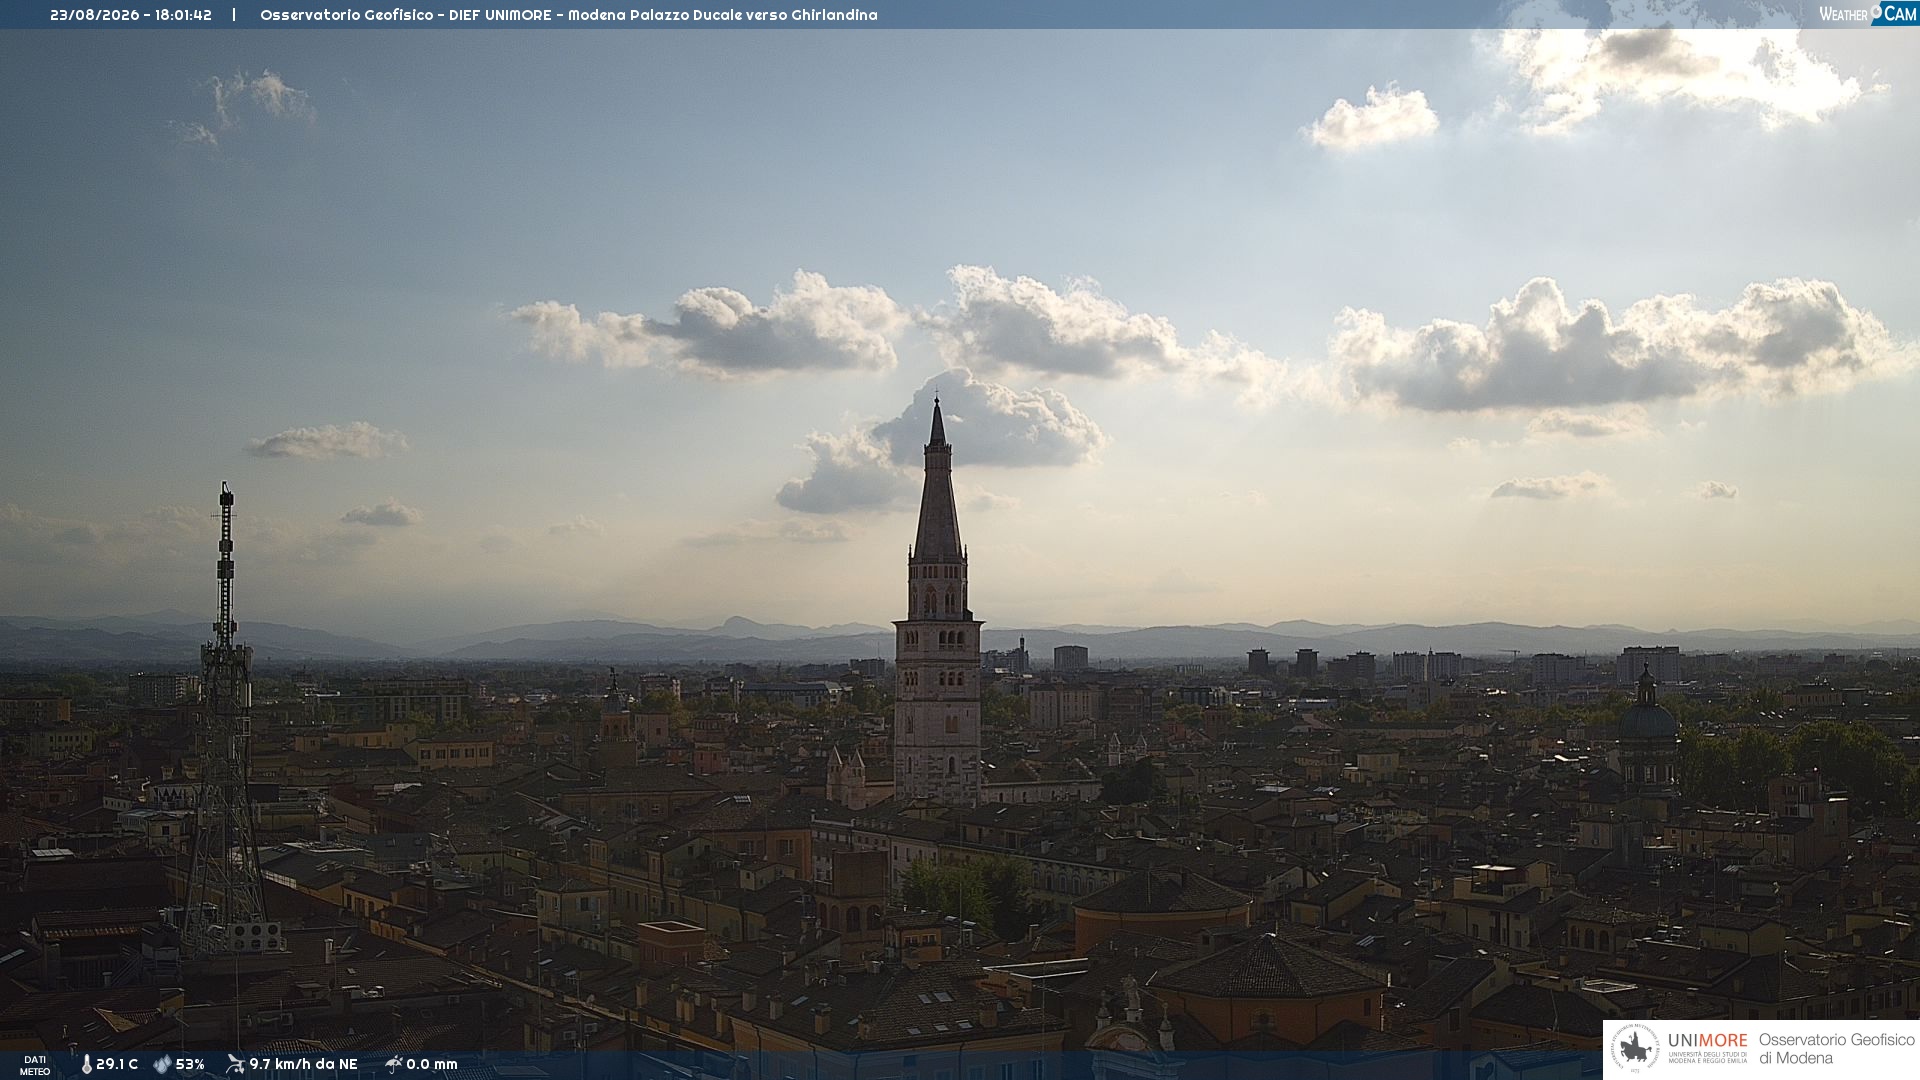The height and width of the screenshot is (1080, 1920).
Task: Click the Modena Palazzo Ducale verso Ghirlandina caption
Action: [x=722, y=15]
